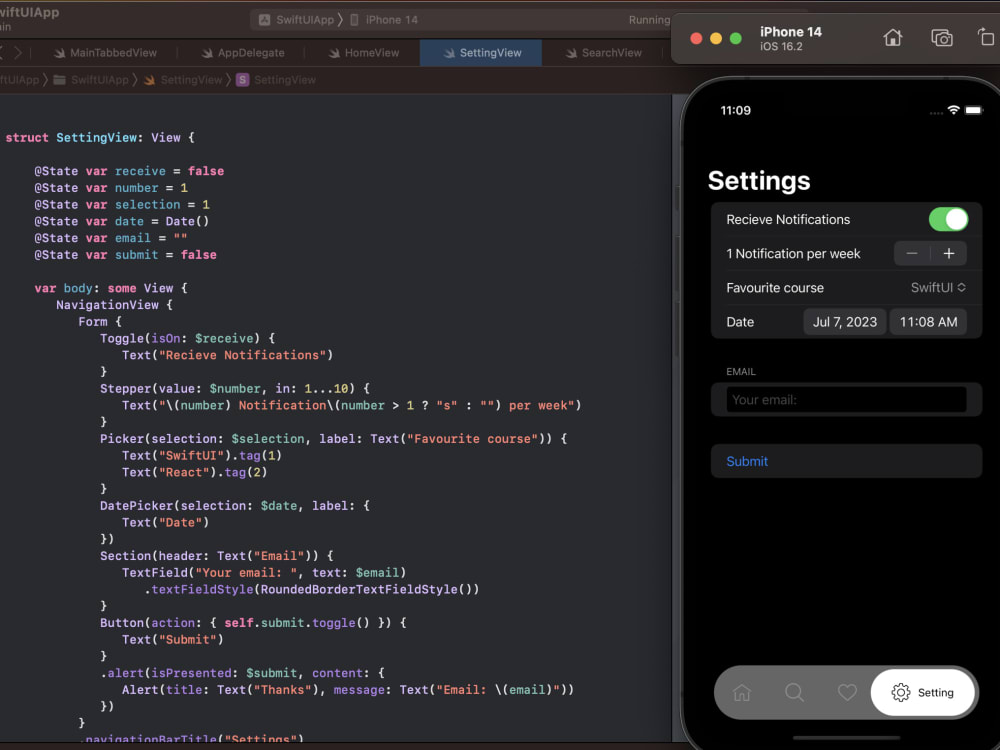Disable the Recieve Notifications toggle

pos(948,219)
